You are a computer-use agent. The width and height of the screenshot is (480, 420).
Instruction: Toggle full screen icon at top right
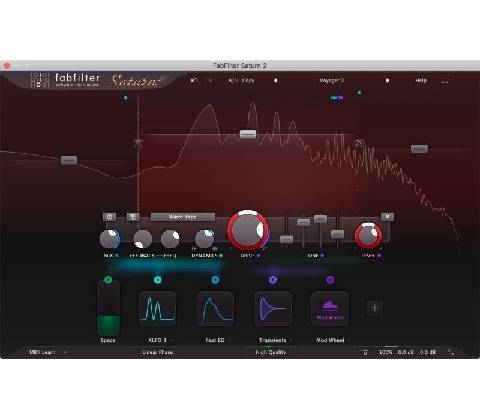point(445,81)
